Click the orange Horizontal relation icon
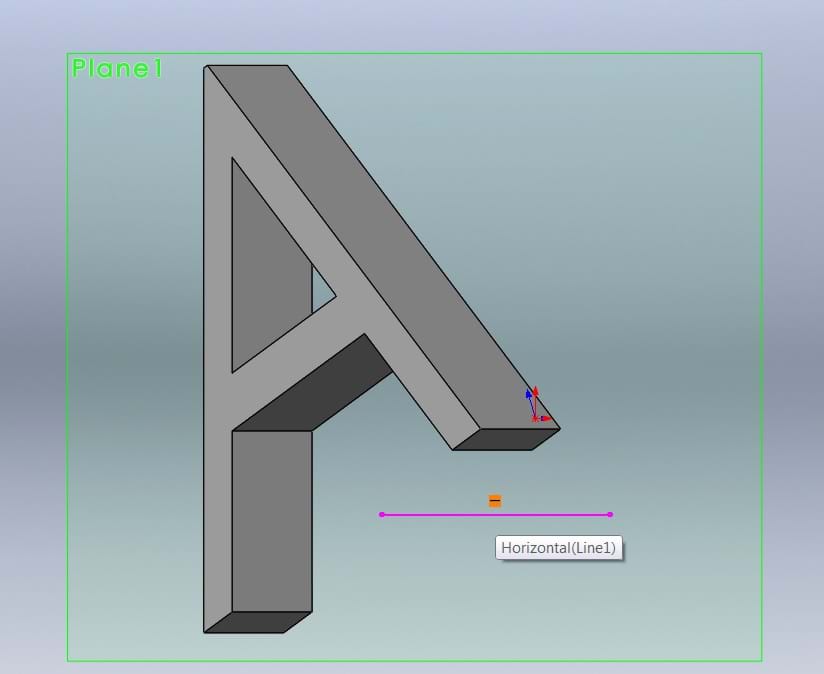Image resolution: width=824 pixels, height=674 pixels. click(x=495, y=501)
